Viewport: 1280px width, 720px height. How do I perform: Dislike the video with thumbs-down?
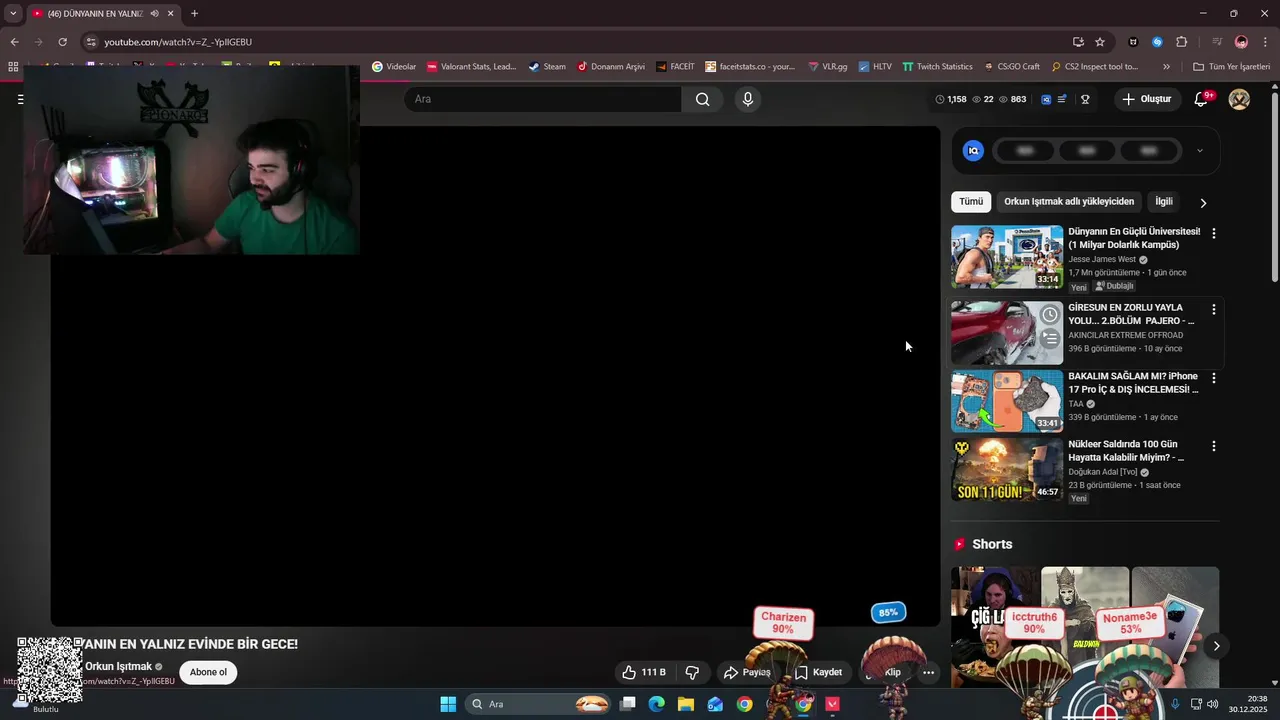(x=692, y=672)
